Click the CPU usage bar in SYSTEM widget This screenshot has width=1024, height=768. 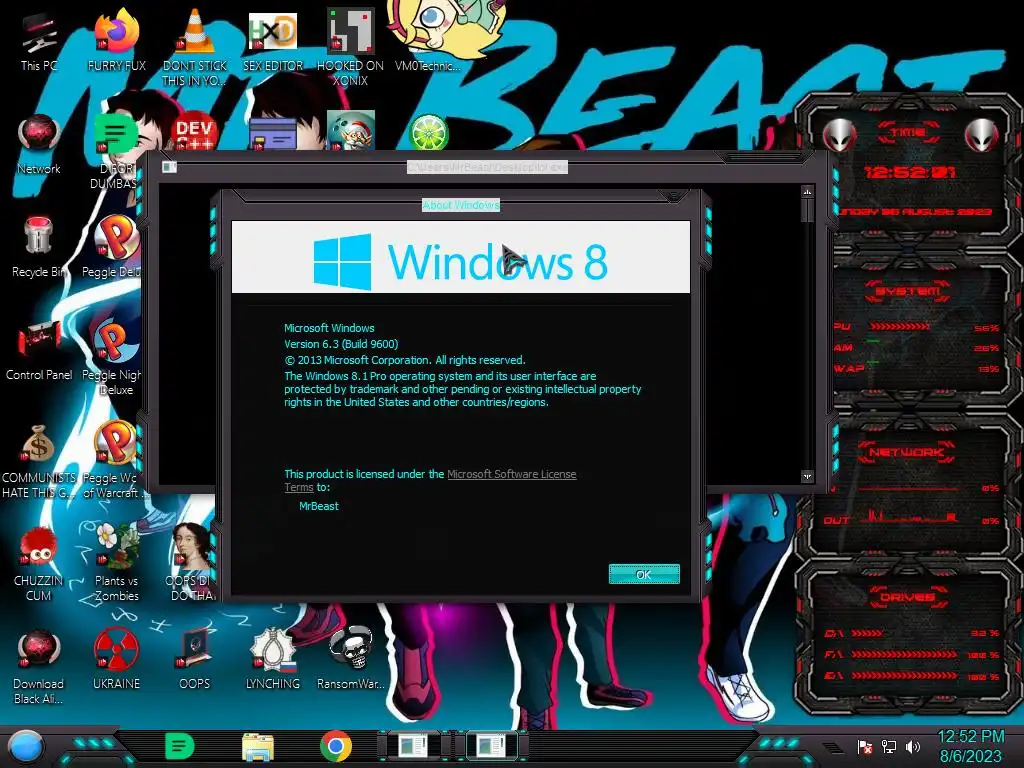pos(900,327)
